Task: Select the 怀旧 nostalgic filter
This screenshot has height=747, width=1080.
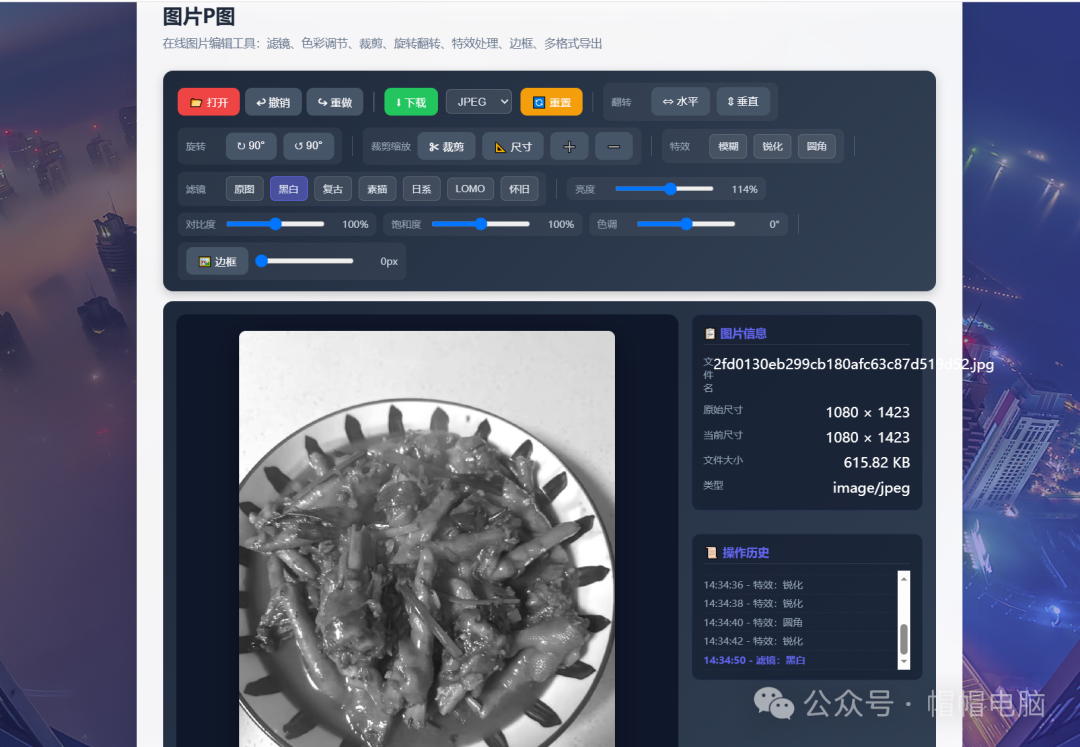Action: [x=519, y=189]
